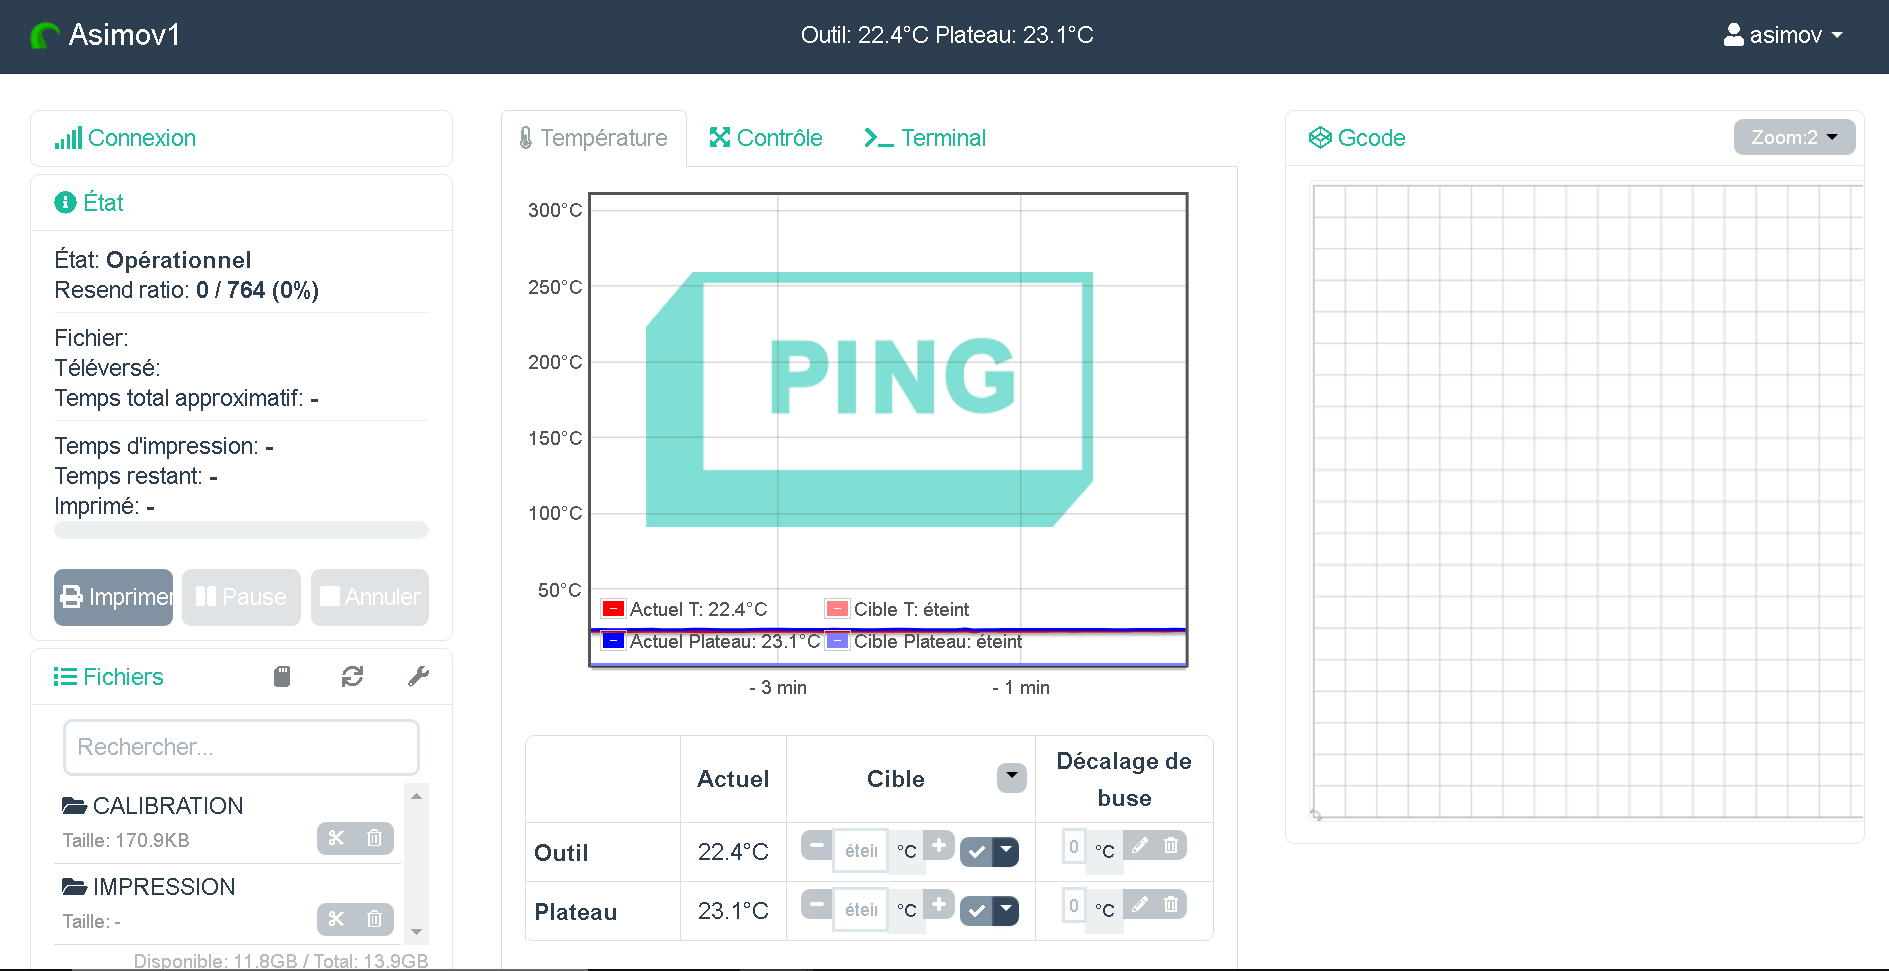Delete the IMPRESSION folder with the trash icon
The height and width of the screenshot is (971, 1889).
click(x=374, y=919)
